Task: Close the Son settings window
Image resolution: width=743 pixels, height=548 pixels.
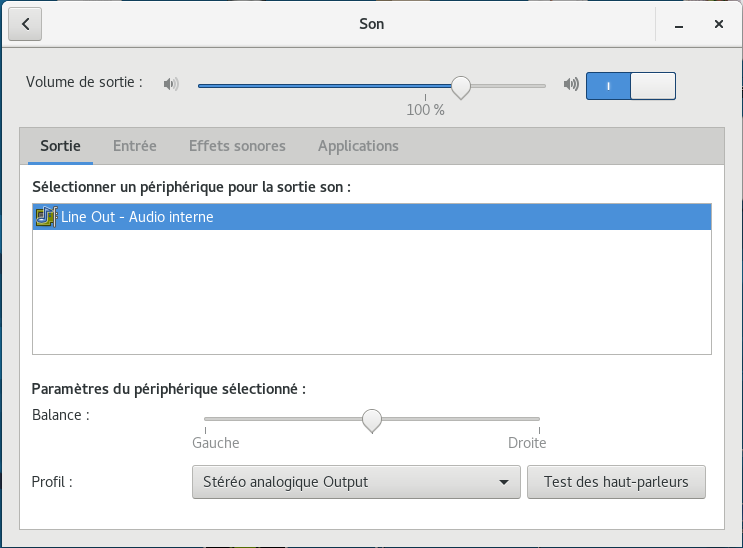Action: click(x=718, y=24)
